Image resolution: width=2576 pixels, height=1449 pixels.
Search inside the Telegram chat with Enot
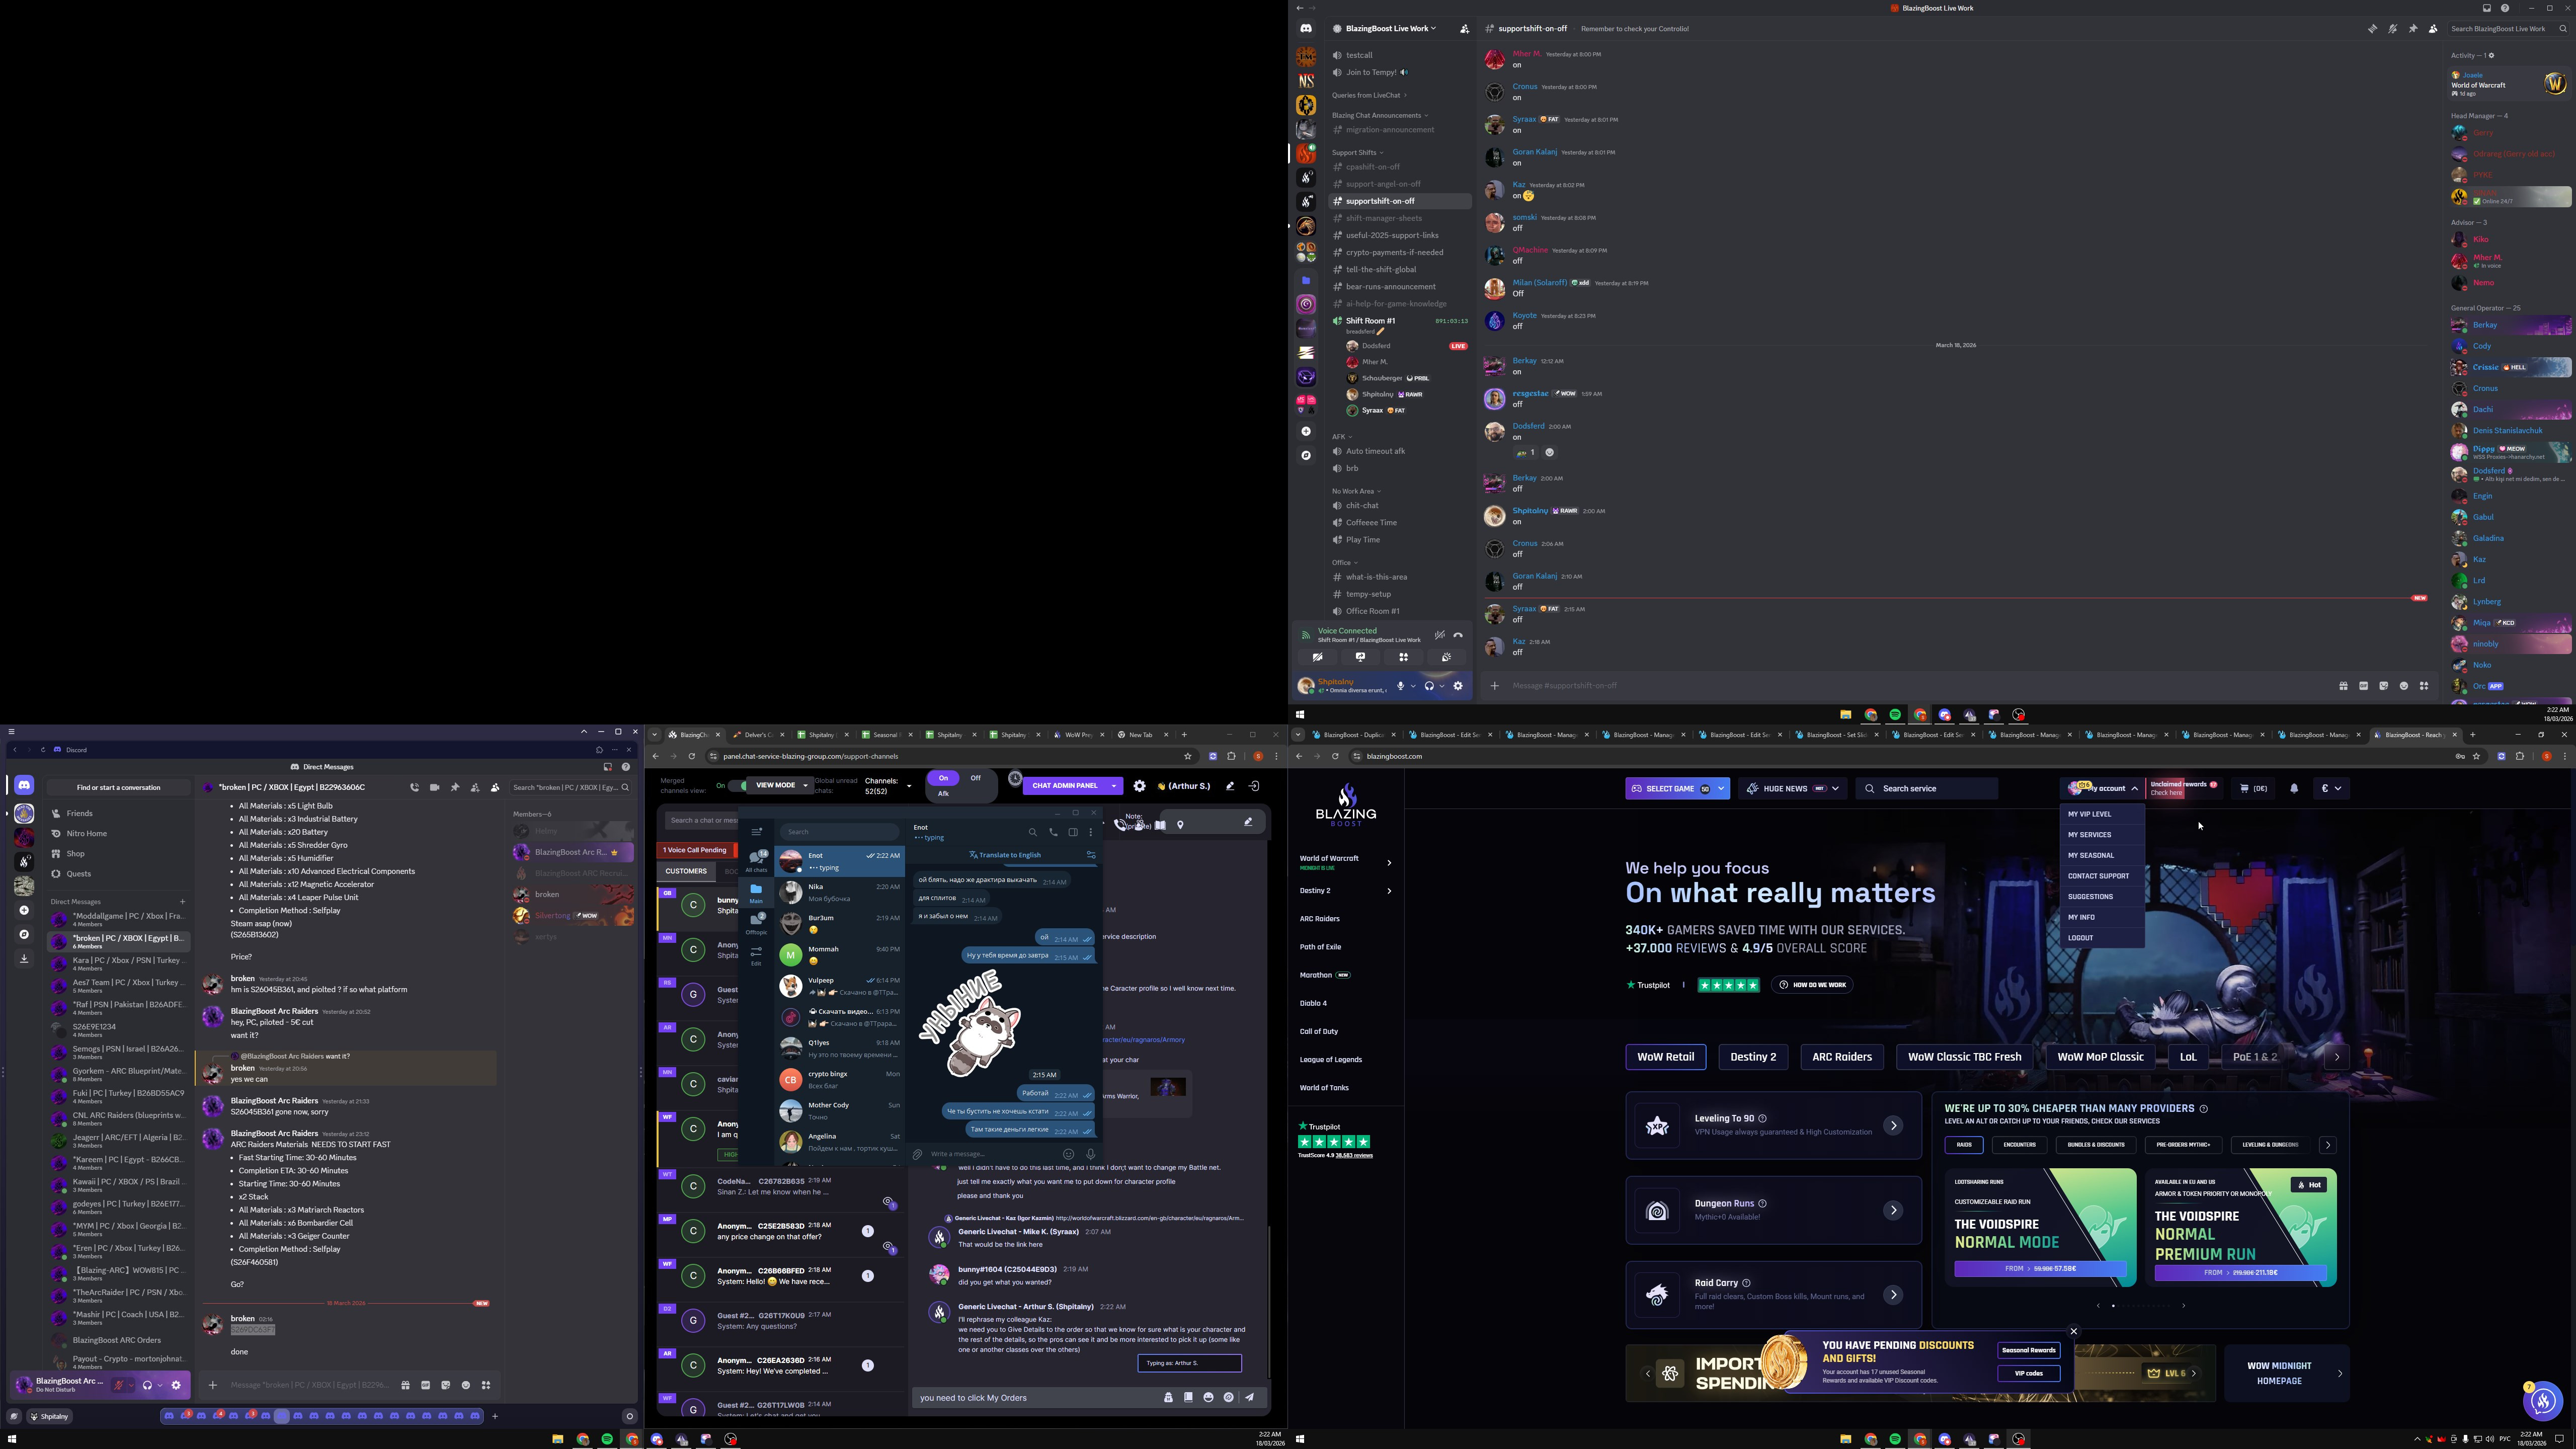pos(1033,832)
